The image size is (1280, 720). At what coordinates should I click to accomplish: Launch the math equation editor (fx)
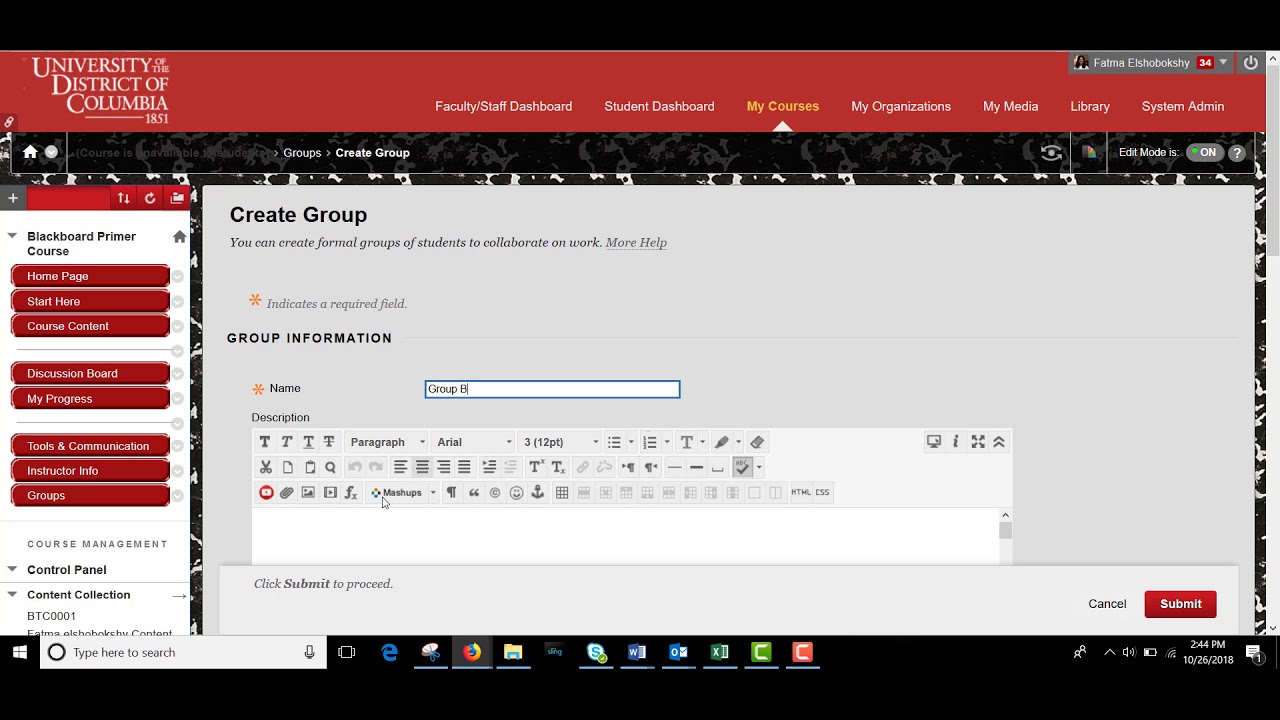point(351,492)
